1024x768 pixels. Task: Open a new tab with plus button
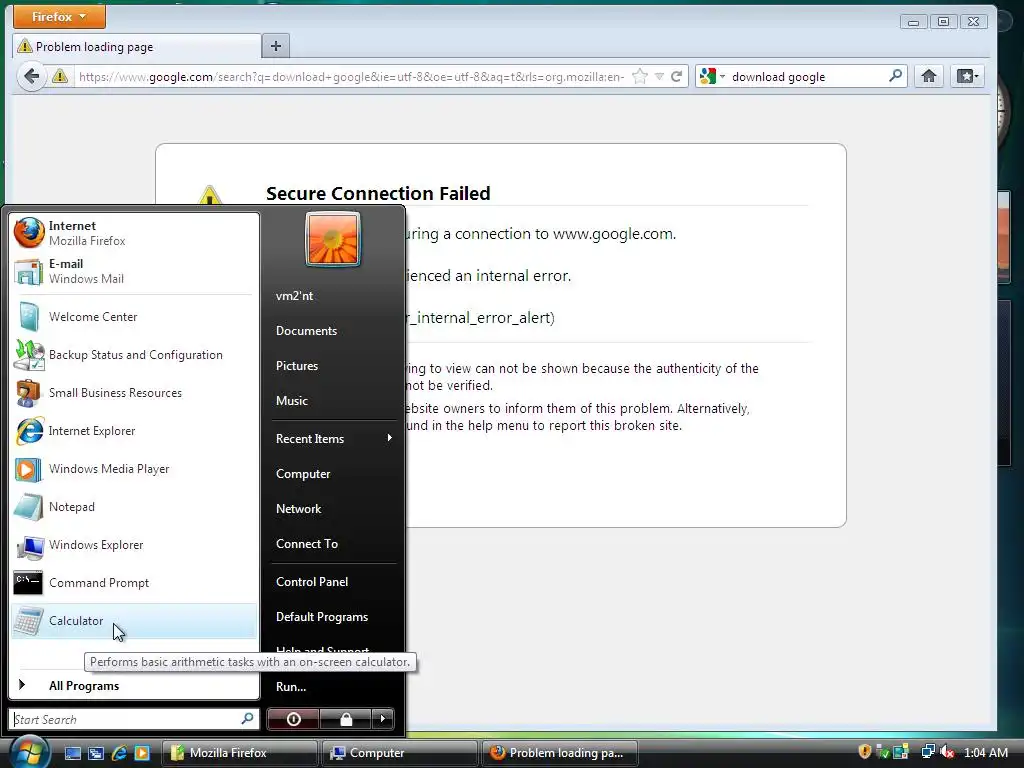(276, 46)
